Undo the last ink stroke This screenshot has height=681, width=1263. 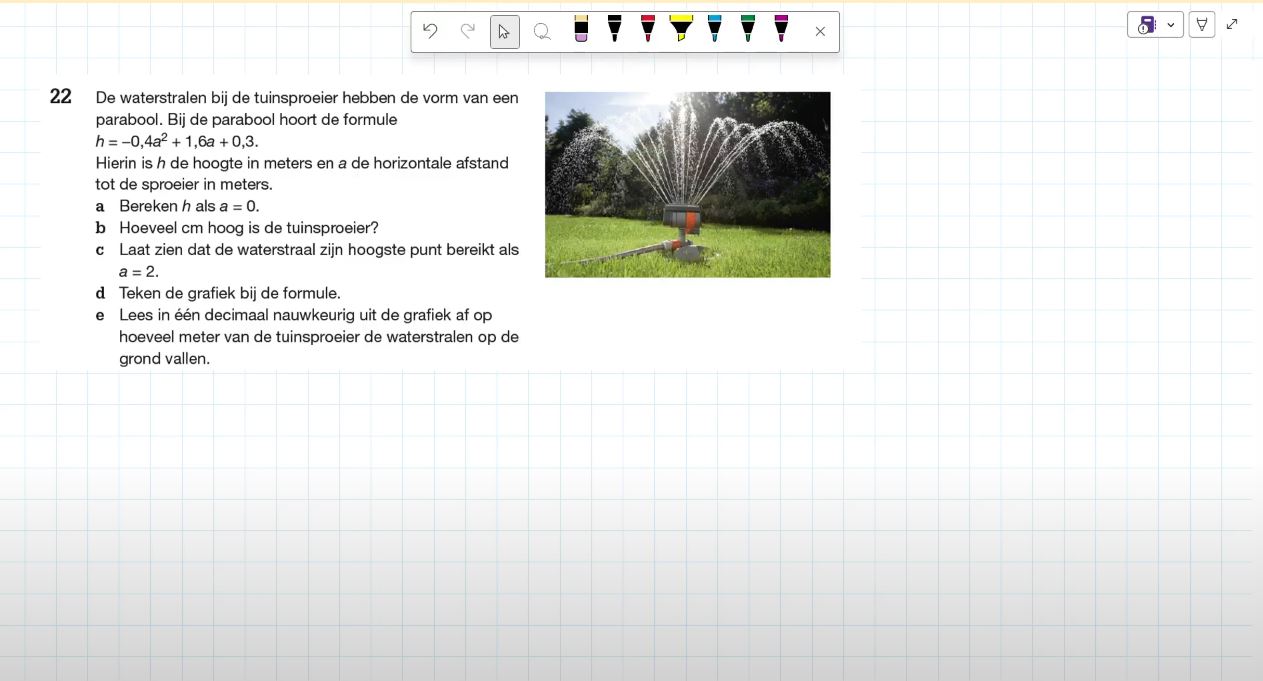pos(430,31)
